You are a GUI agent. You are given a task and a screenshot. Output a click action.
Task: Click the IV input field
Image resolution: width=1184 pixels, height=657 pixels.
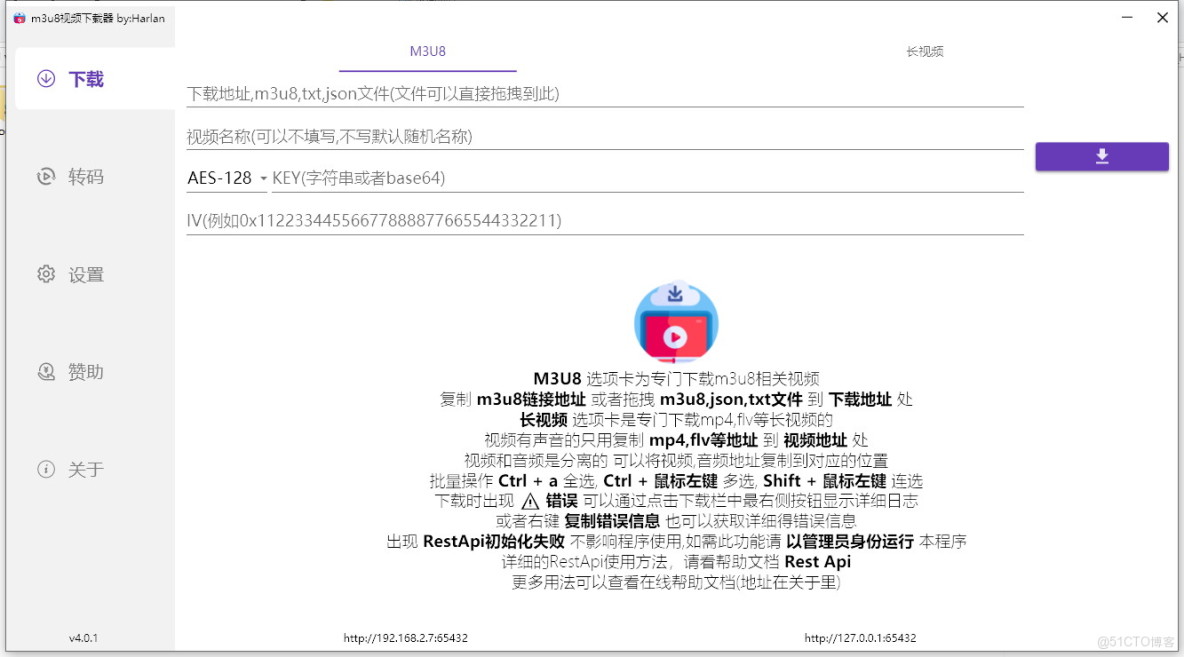click(x=600, y=220)
